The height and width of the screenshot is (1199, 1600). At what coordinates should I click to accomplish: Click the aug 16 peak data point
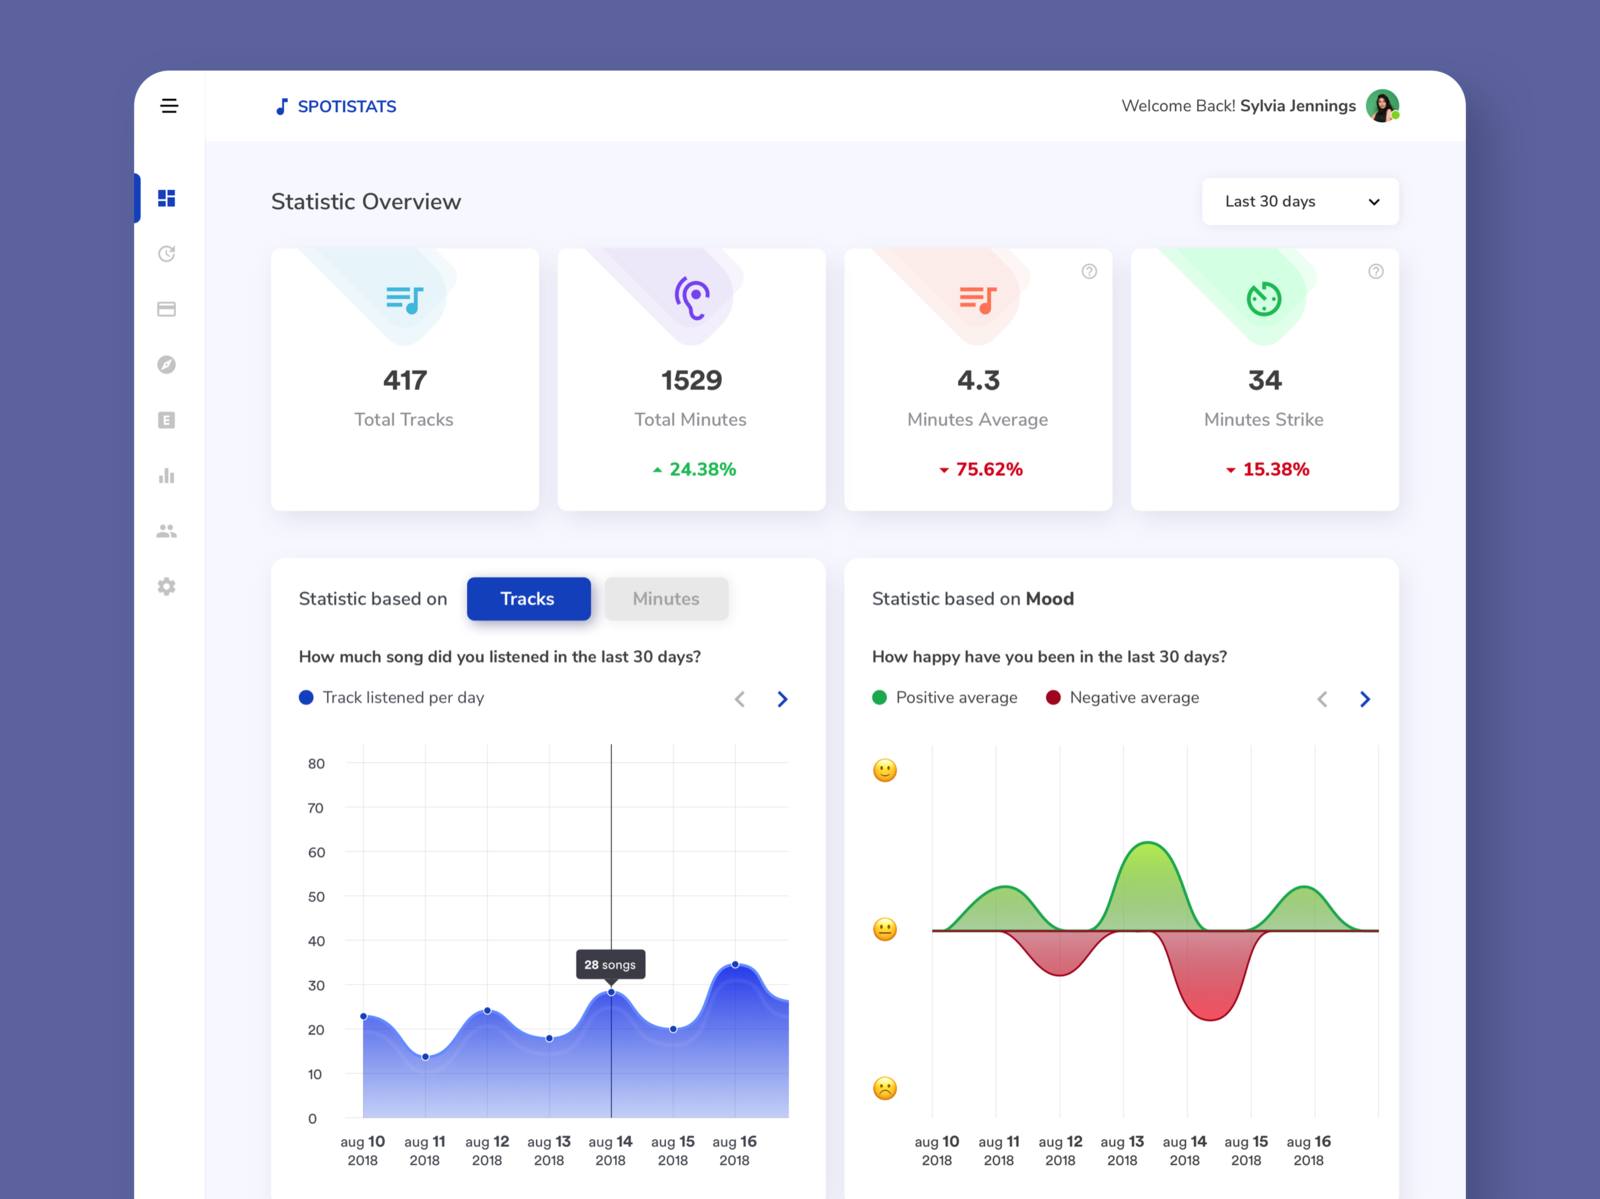[x=736, y=965]
